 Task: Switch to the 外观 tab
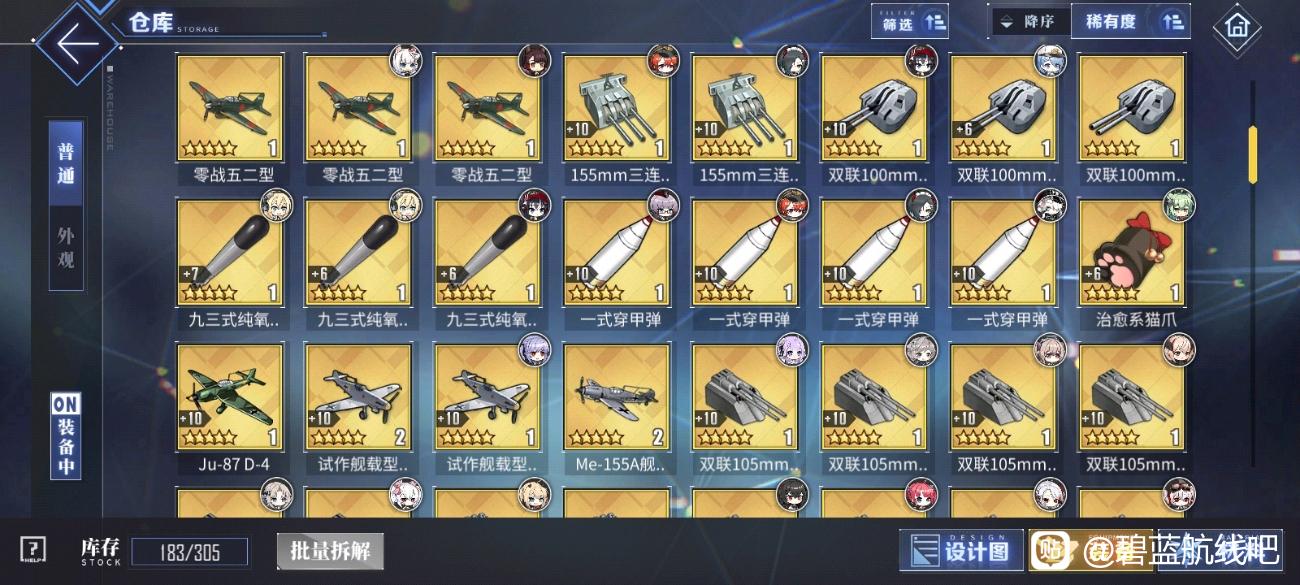[66, 248]
